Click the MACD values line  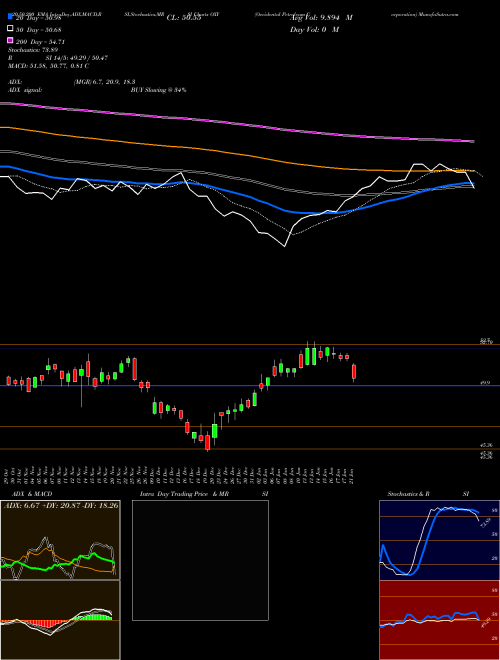[48, 66]
